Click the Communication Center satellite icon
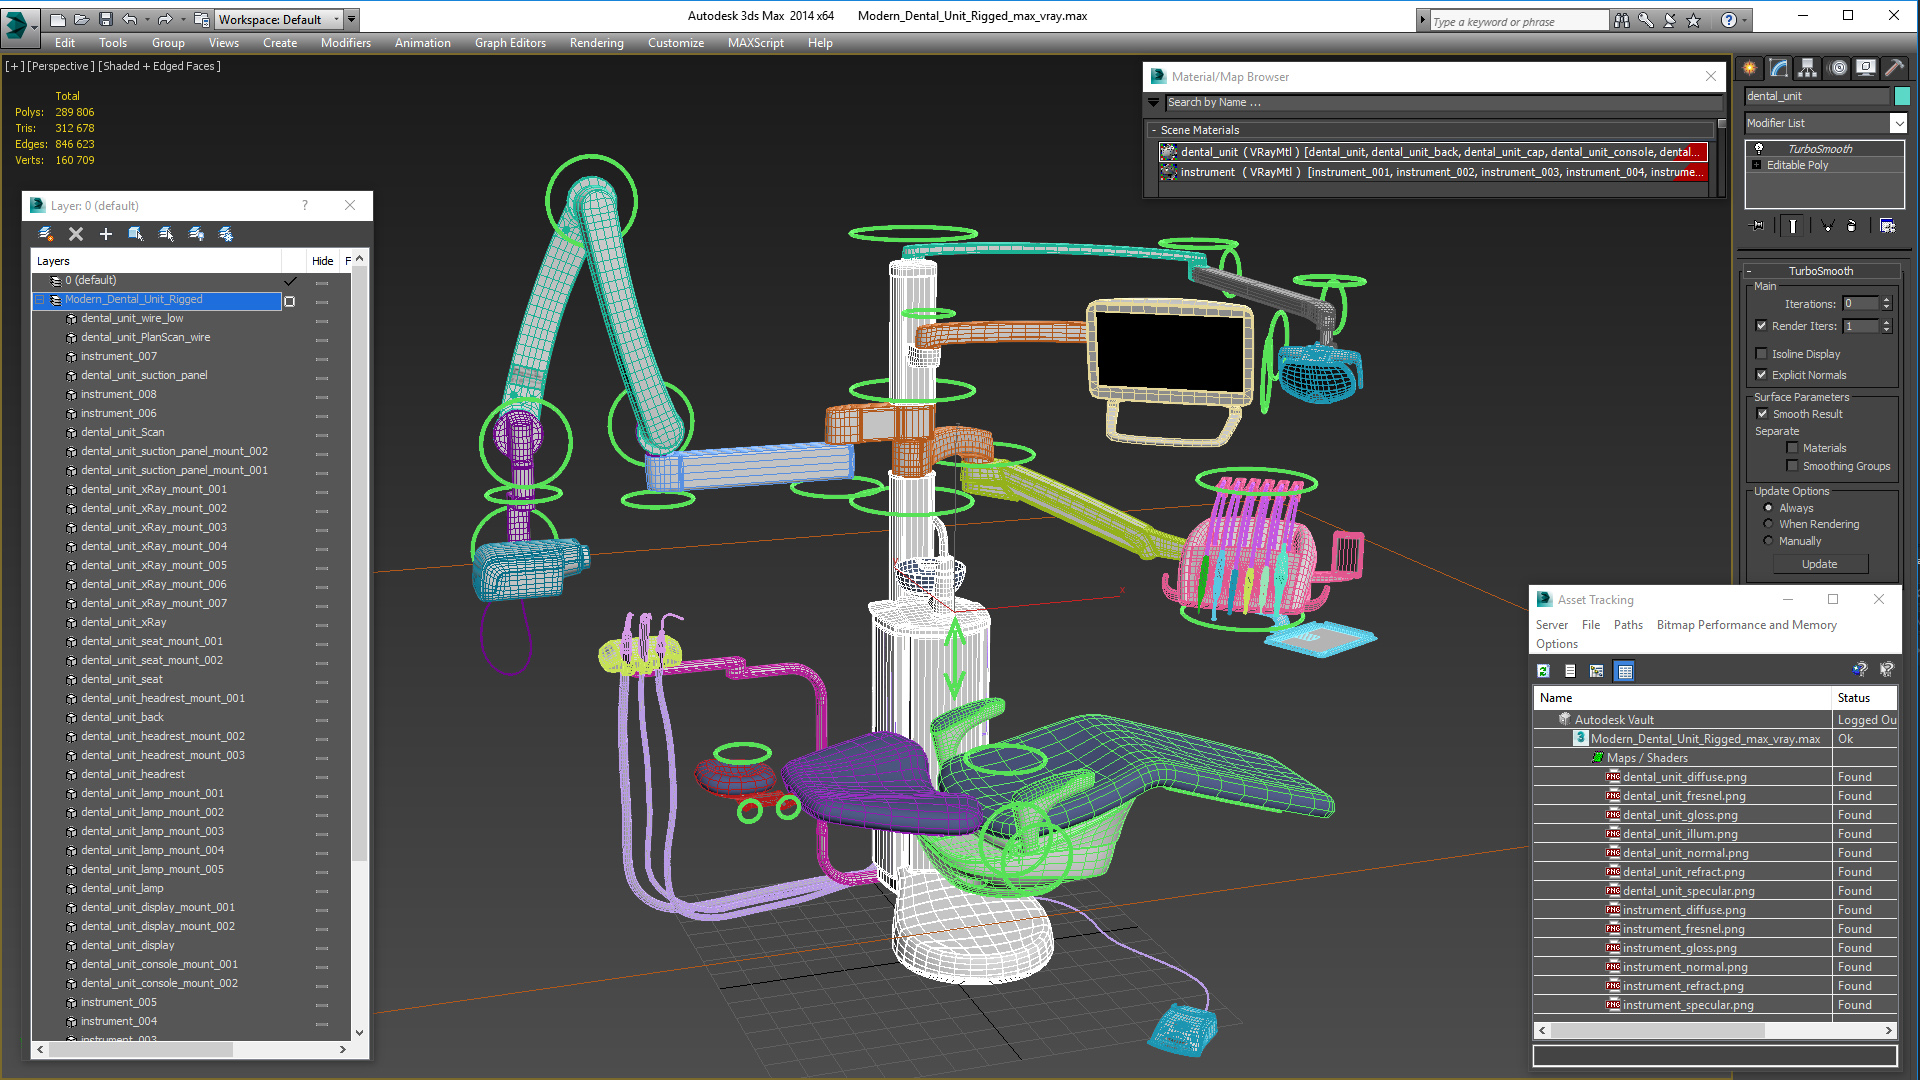The height and width of the screenshot is (1080, 1920). point(1670,20)
